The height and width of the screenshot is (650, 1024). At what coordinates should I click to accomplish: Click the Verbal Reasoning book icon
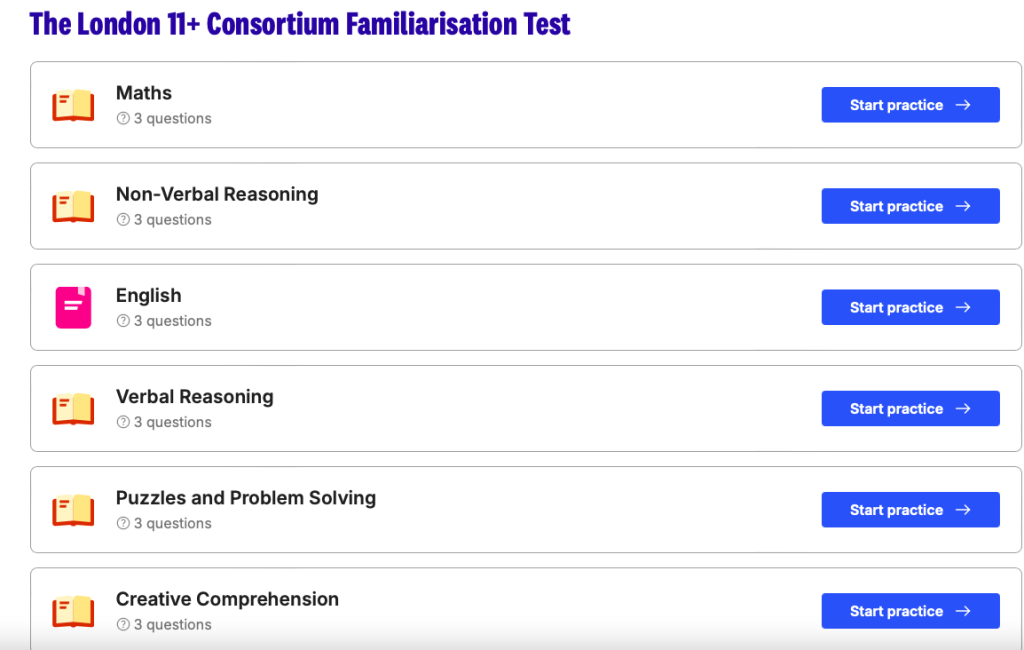tap(73, 409)
